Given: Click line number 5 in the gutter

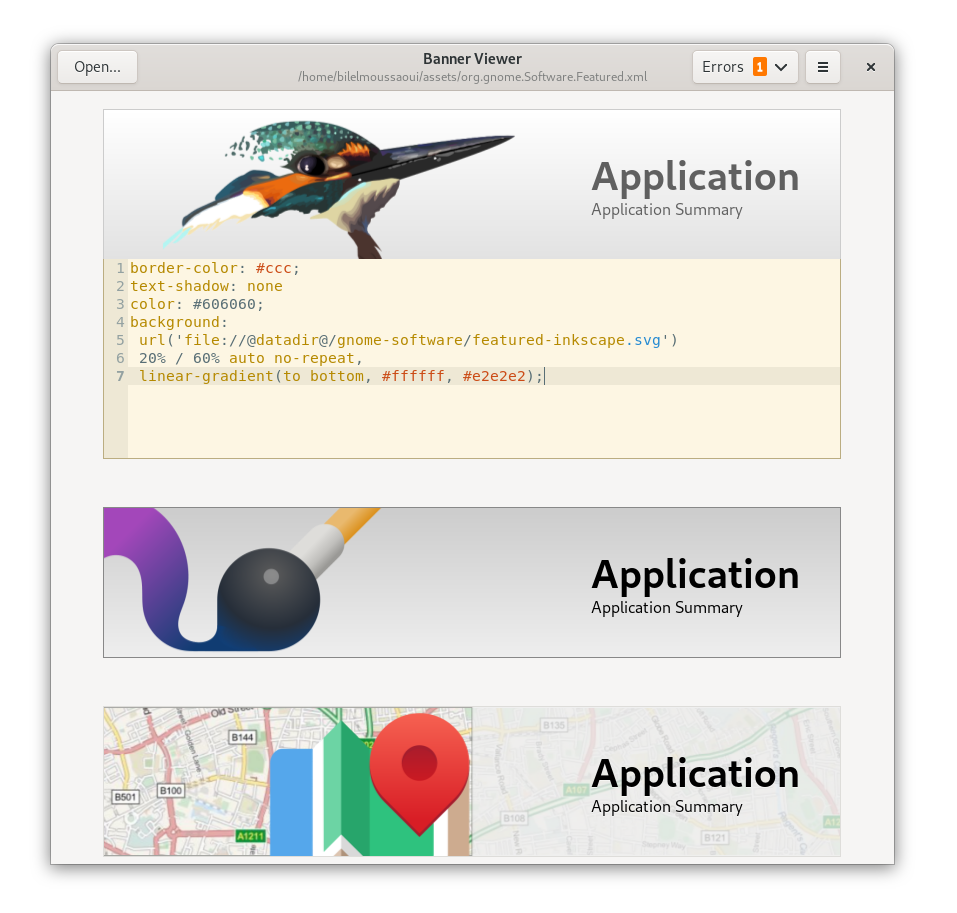Looking at the screenshot, I should [x=120, y=340].
